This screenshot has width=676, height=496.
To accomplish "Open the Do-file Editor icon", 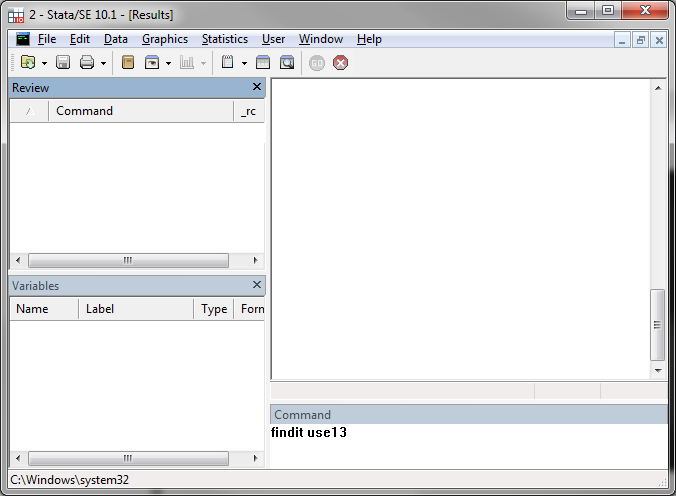I will 228,63.
